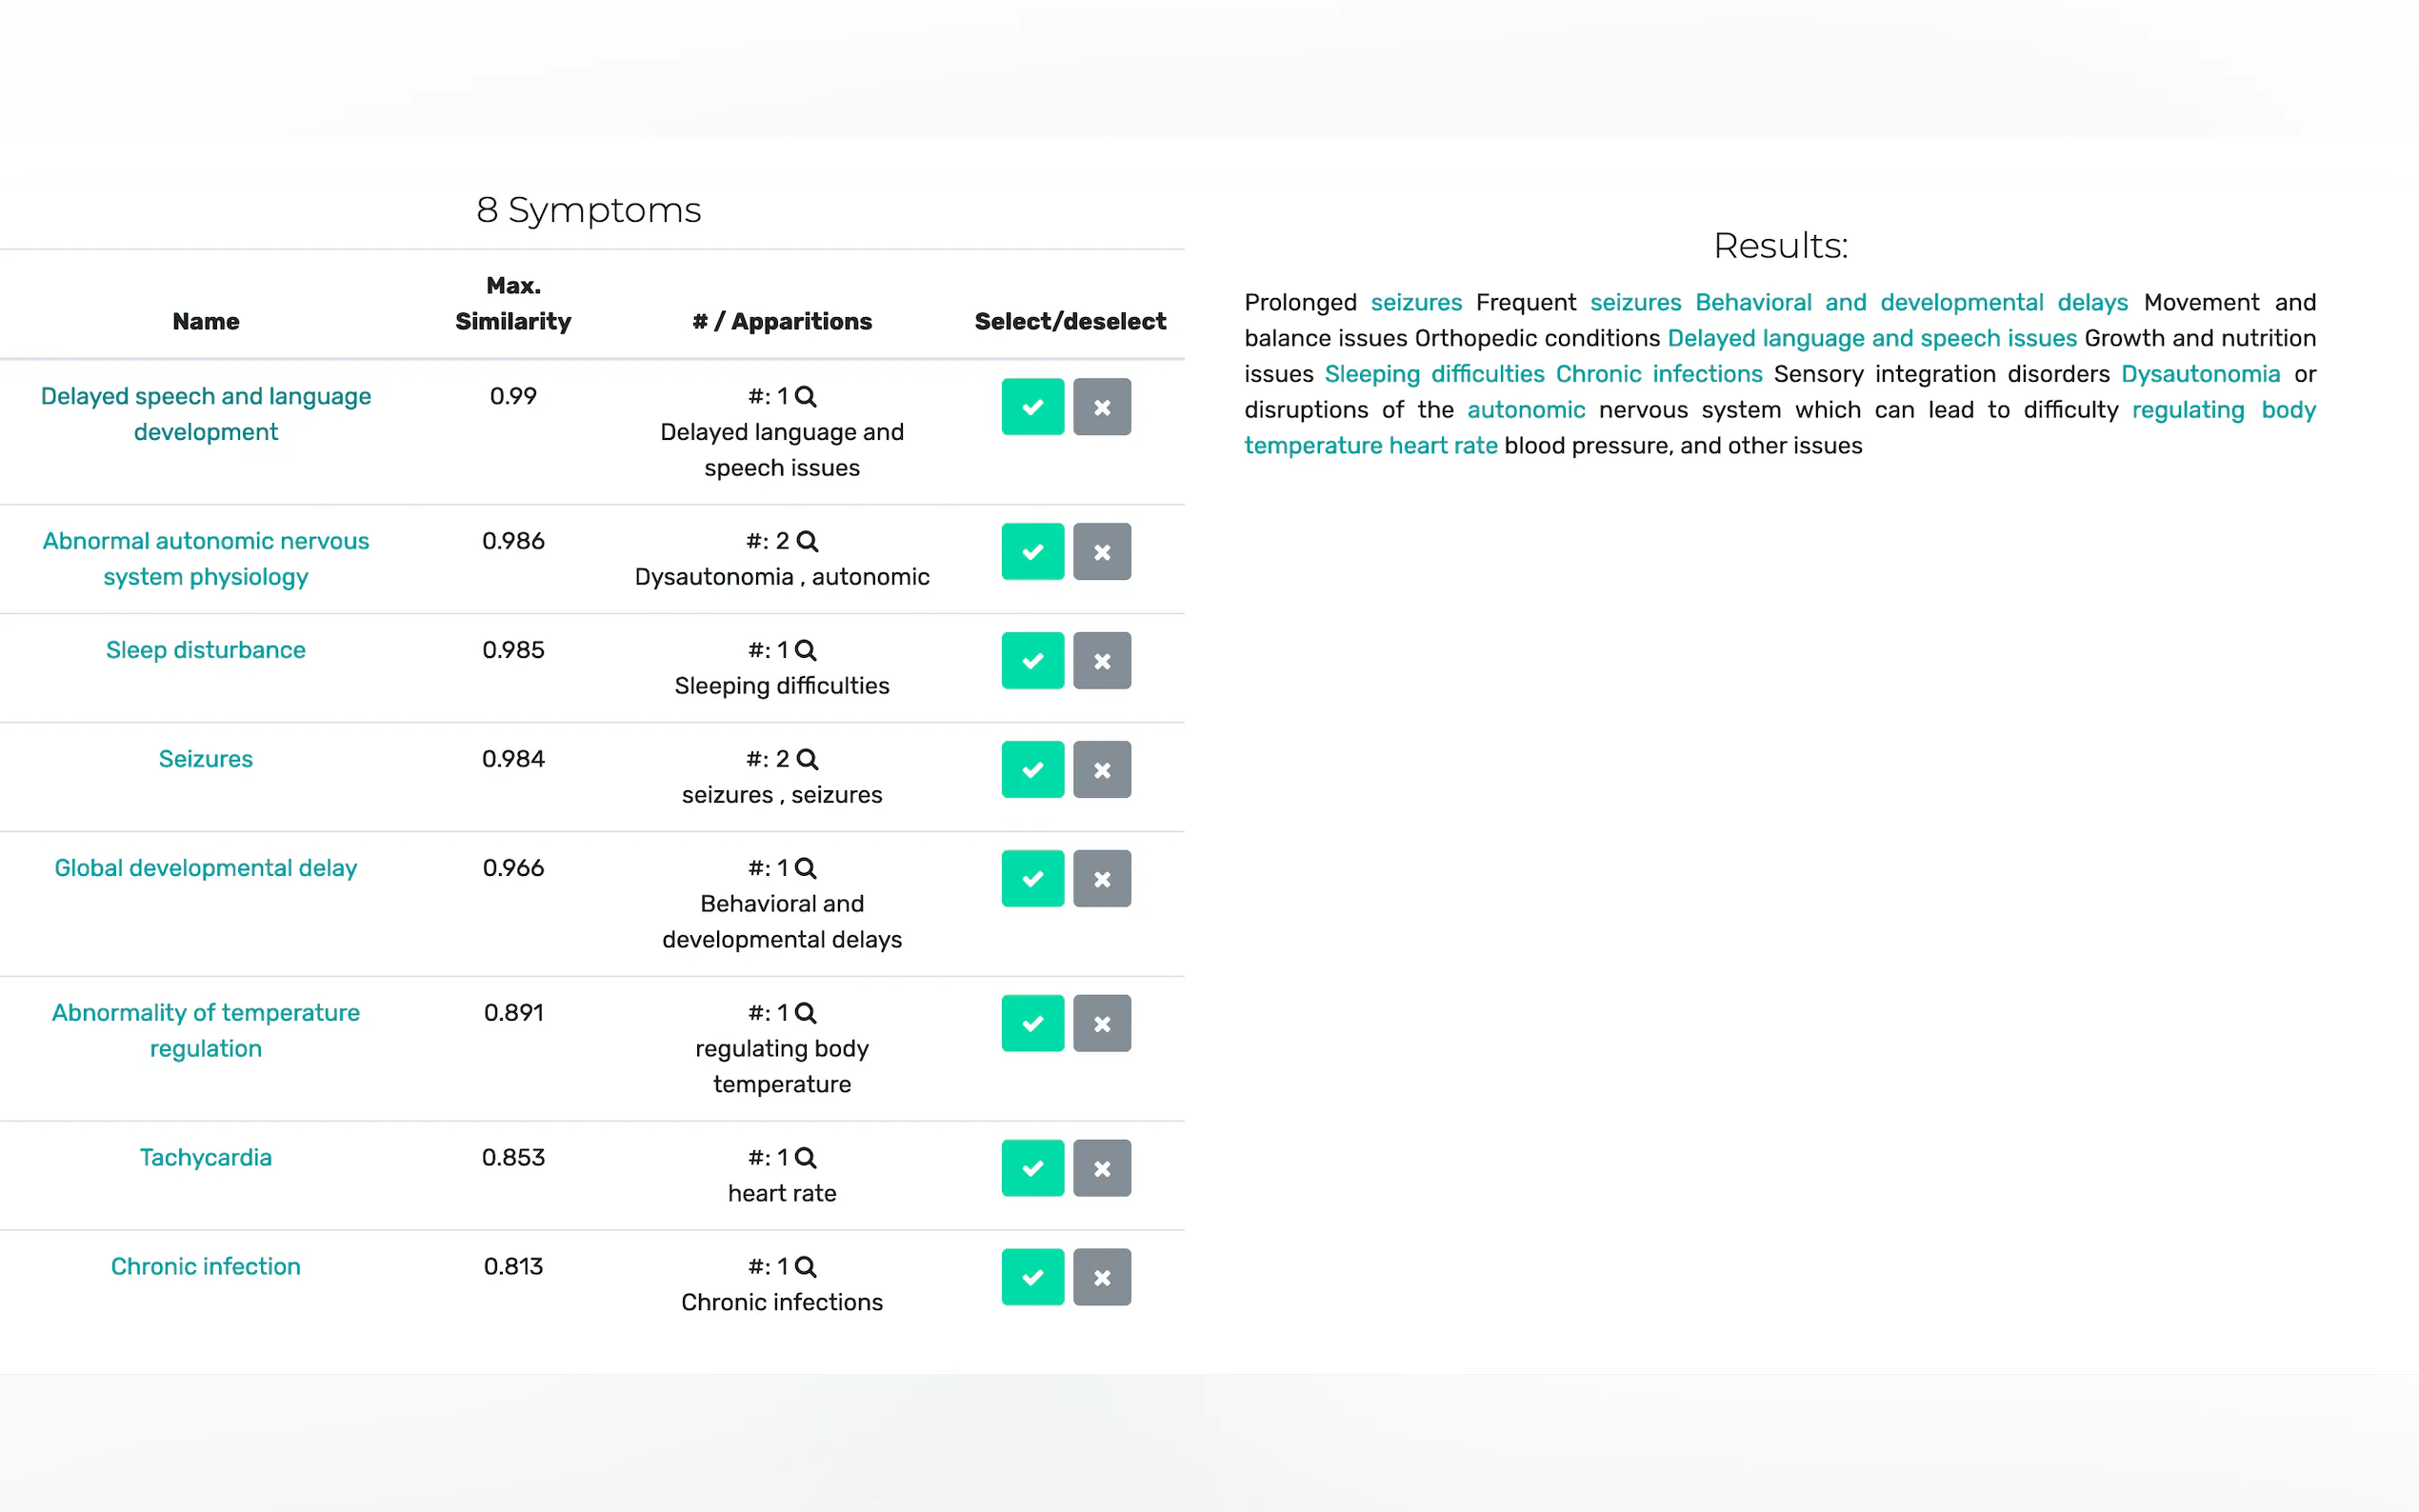
Task: Open magnifier for autonomic nervous system row
Action: click(x=807, y=541)
